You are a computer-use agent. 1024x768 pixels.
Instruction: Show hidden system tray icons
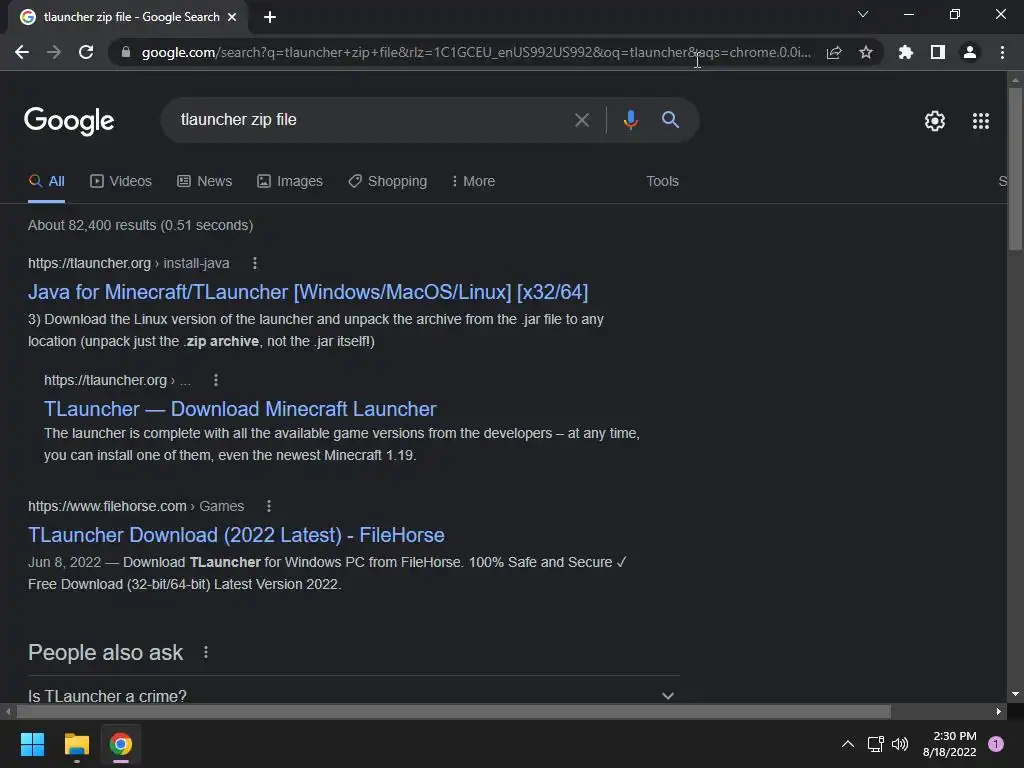[848, 744]
